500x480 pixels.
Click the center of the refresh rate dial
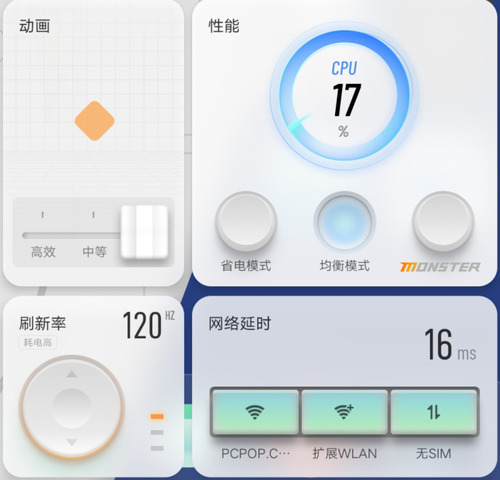click(72, 408)
